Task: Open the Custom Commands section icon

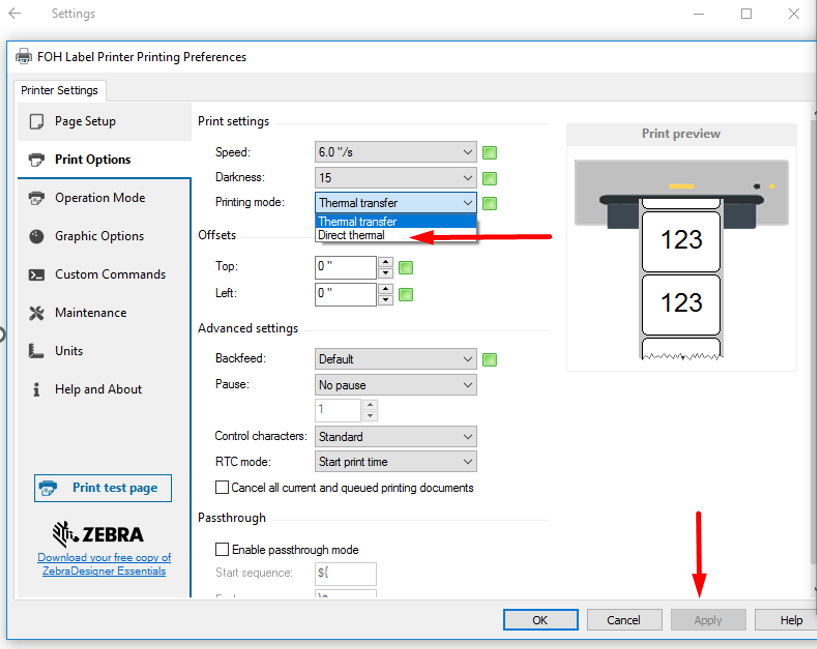Action: point(37,274)
